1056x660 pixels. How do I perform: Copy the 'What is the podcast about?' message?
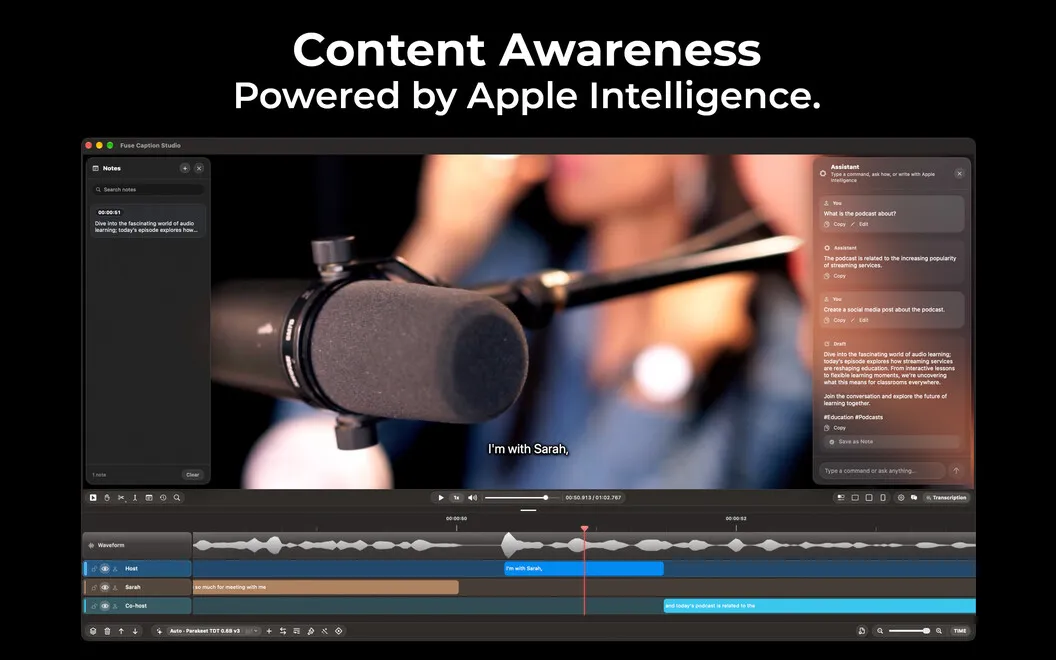click(x=835, y=224)
